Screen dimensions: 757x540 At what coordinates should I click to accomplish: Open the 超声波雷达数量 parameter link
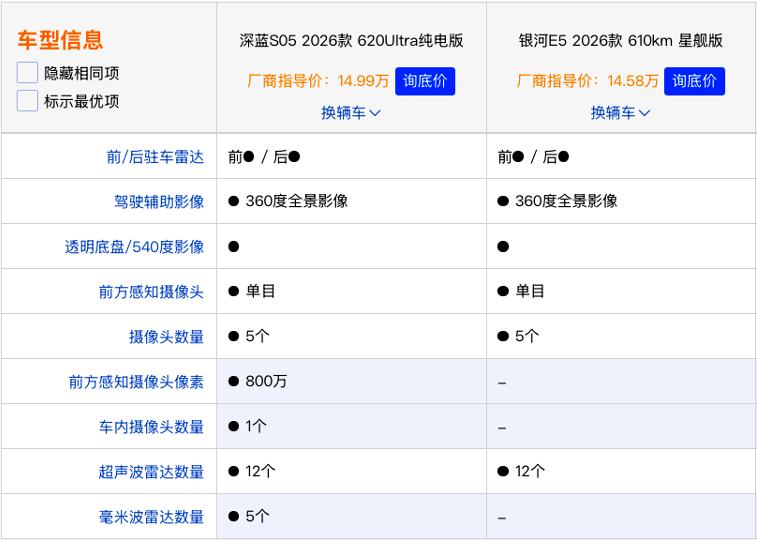[x=151, y=471]
